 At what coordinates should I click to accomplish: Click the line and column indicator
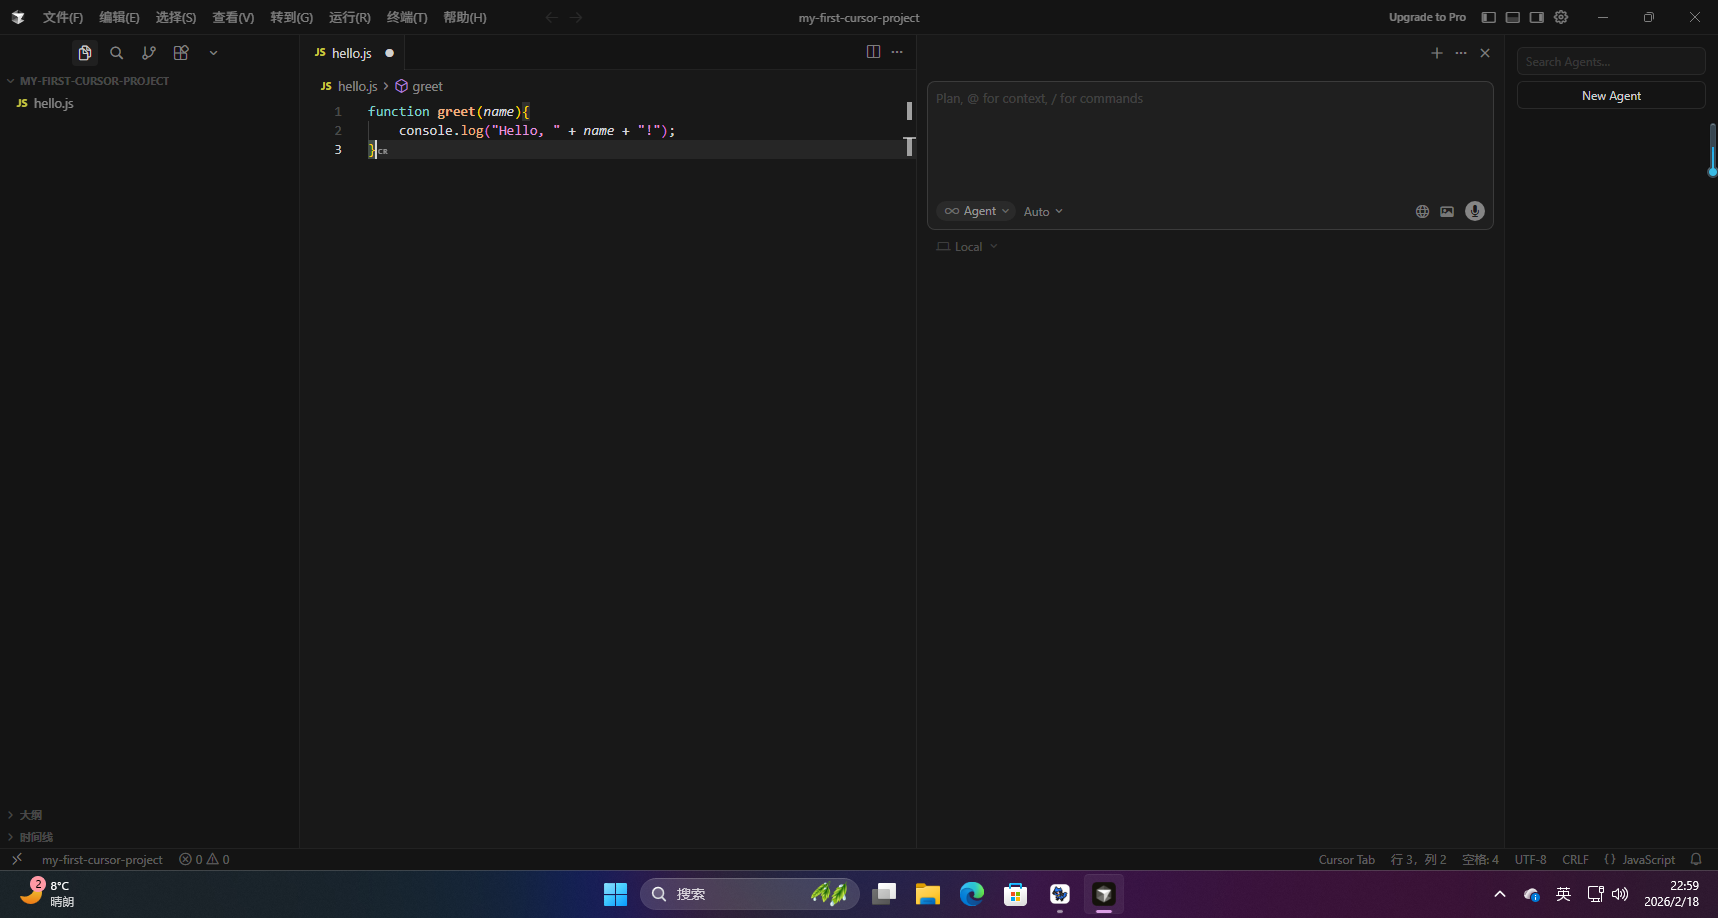[x=1418, y=860]
